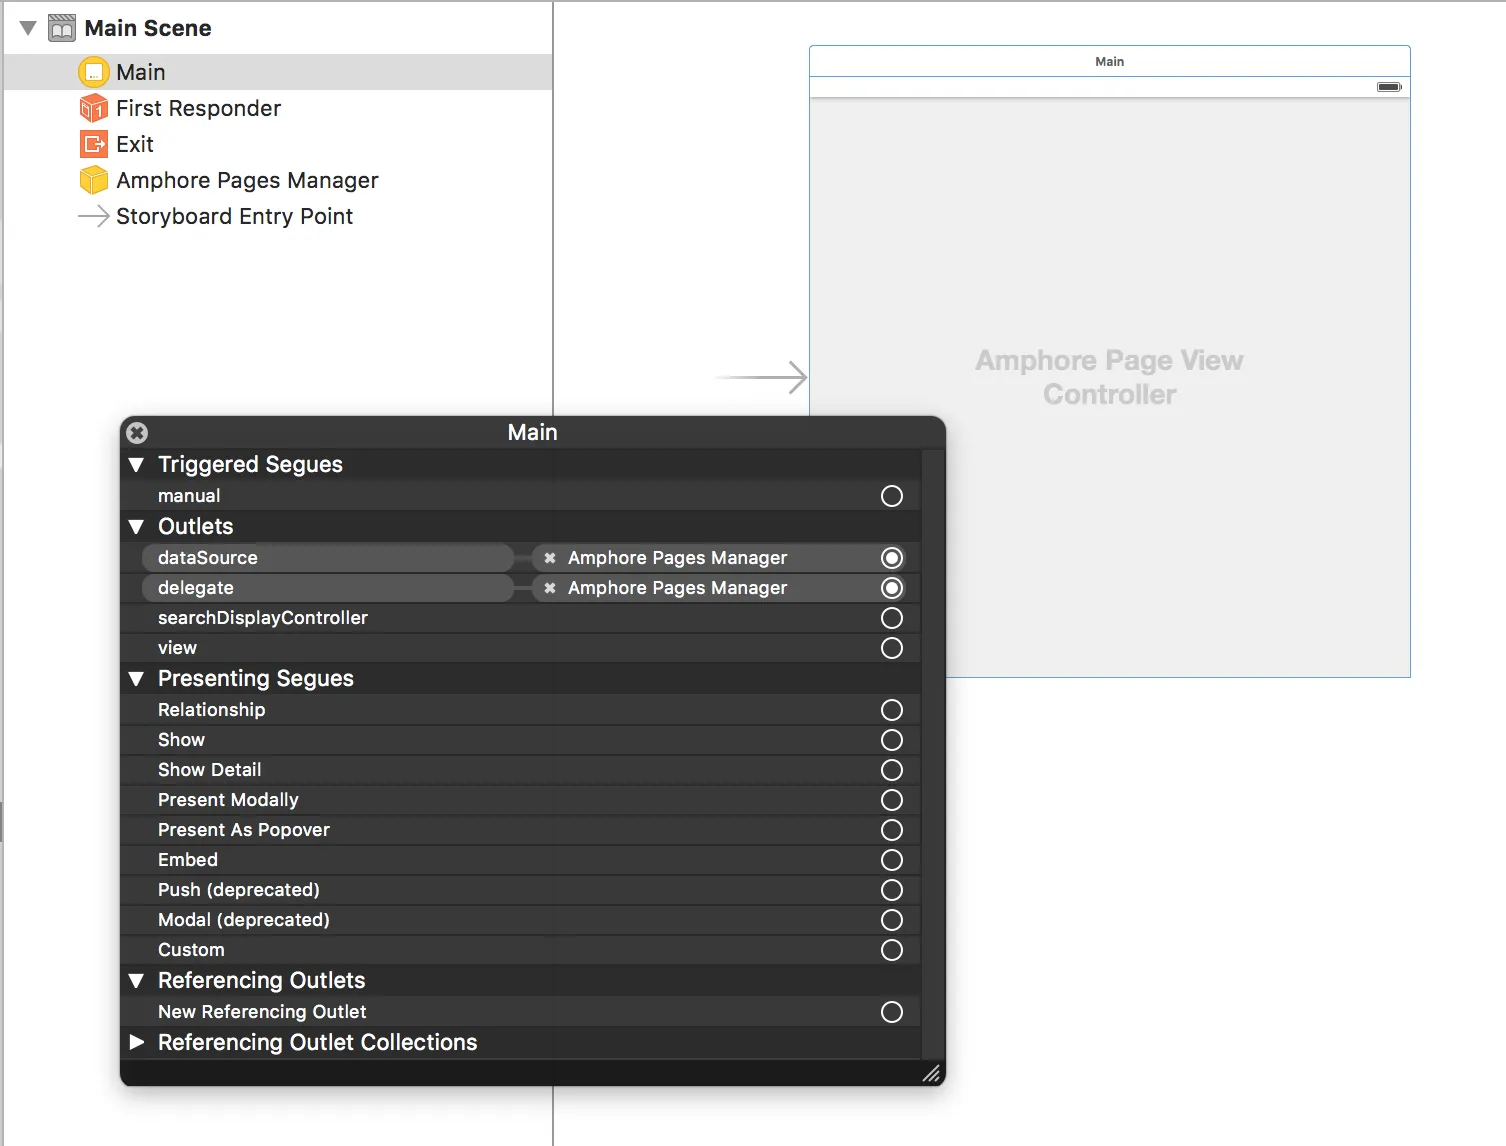Click the Embed segue connection circle
This screenshot has height=1146, width=1506.
tap(892, 860)
